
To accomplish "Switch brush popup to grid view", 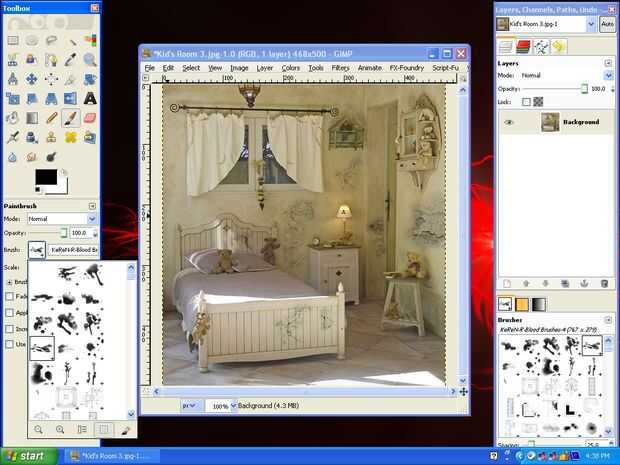I will (x=104, y=429).
